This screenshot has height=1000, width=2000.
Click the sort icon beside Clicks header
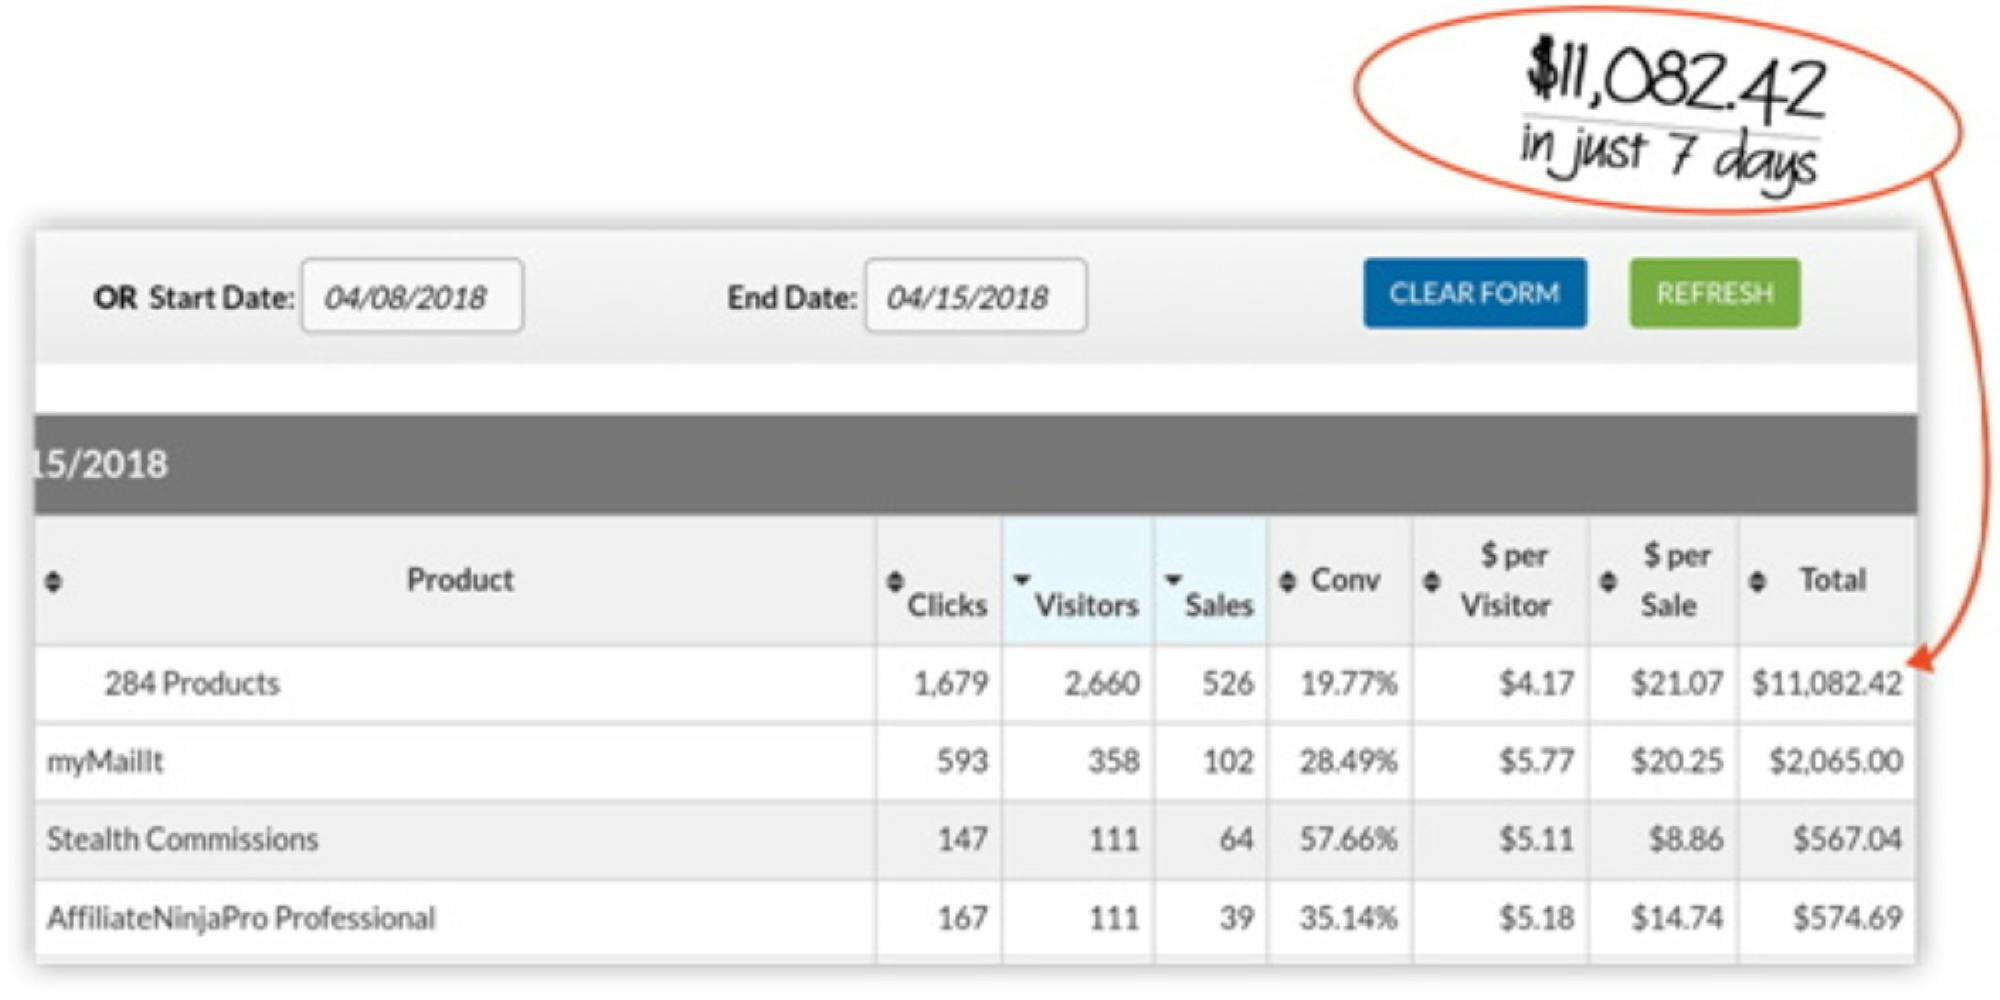coord(895,581)
